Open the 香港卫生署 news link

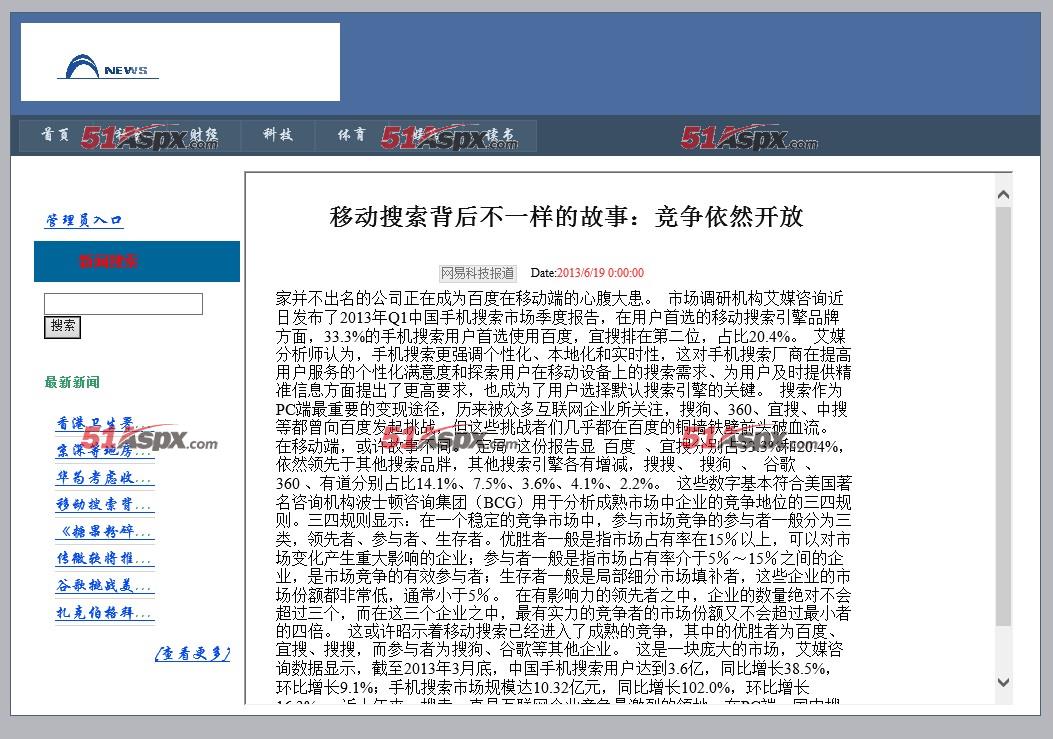click(104, 424)
